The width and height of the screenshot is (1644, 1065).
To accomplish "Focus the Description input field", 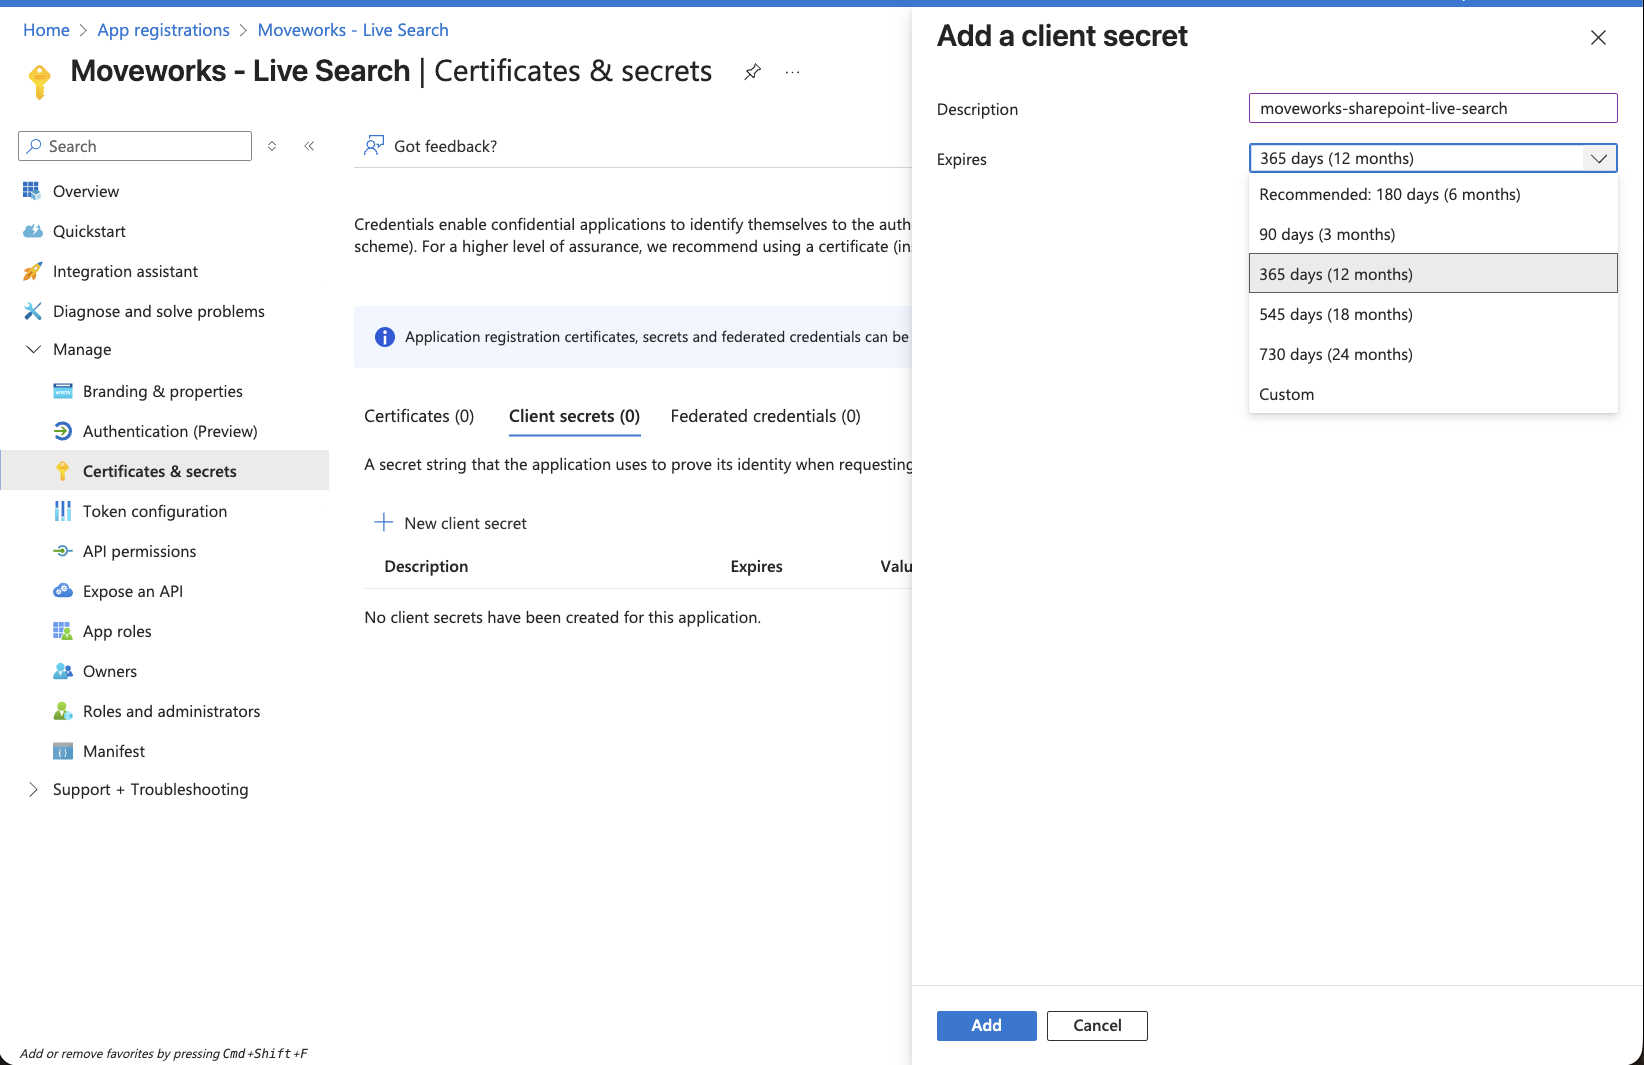I will pyautogui.click(x=1433, y=108).
